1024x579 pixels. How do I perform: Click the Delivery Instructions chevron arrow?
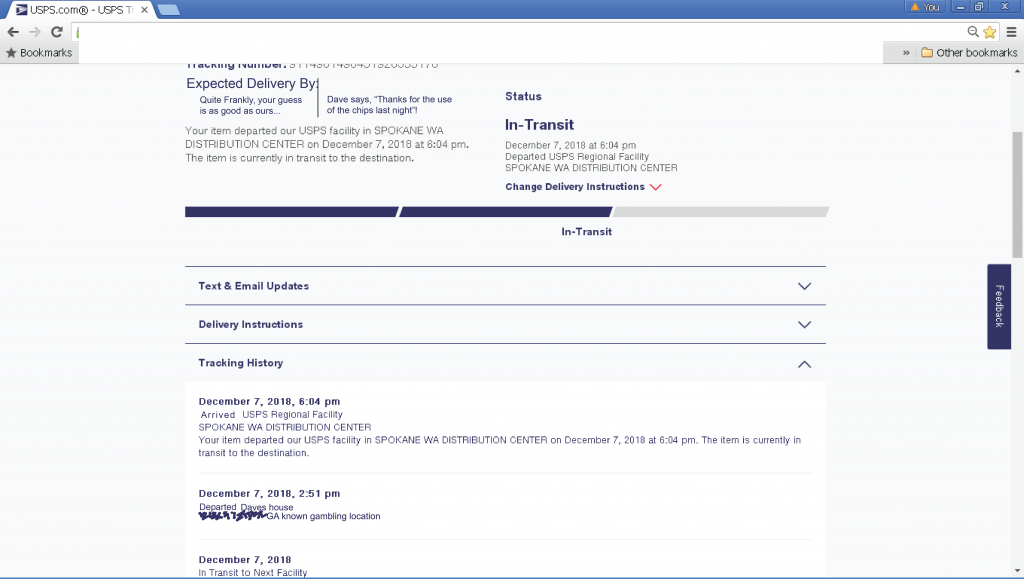click(x=805, y=325)
